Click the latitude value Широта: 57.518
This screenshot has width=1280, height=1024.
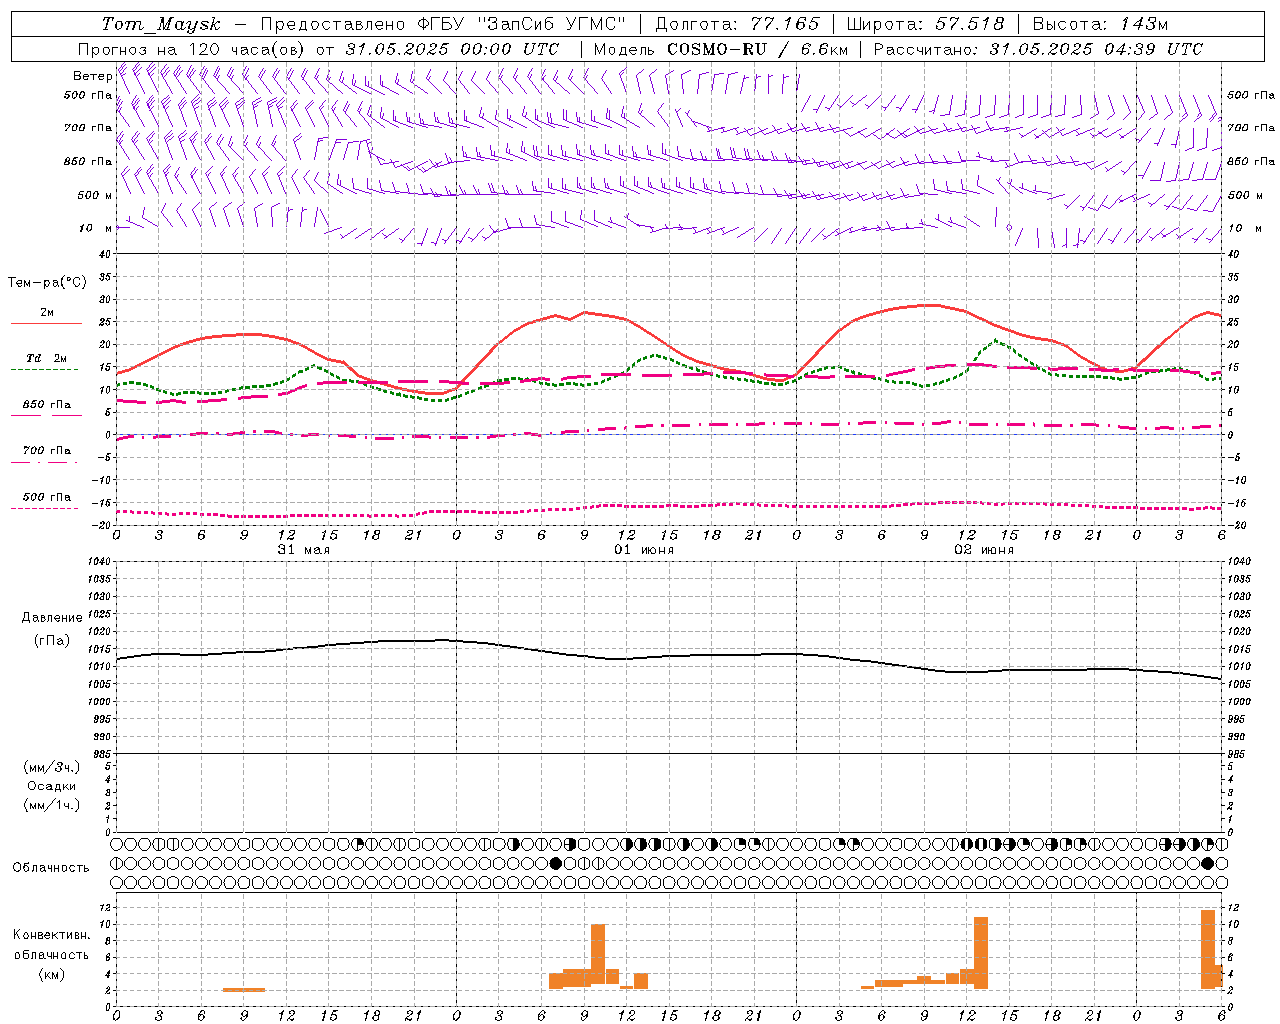[x=925, y=24]
